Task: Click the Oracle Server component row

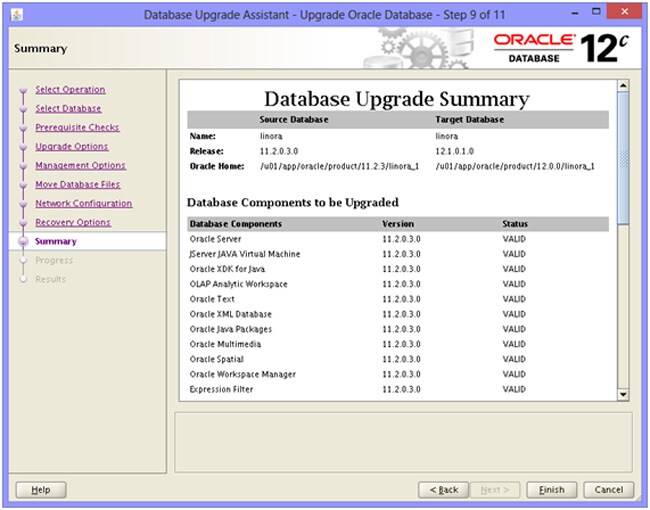Action: tap(398, 239)
